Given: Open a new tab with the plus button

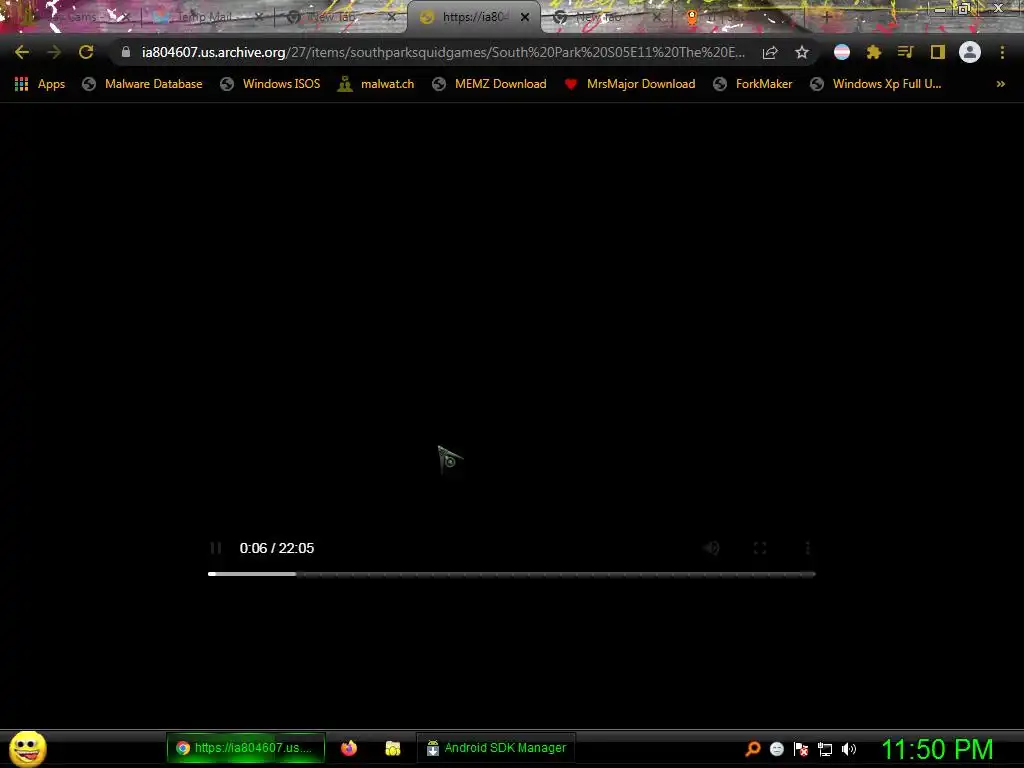Looking at the screenshot, I should pyautogui.click(x=827, y=17).
